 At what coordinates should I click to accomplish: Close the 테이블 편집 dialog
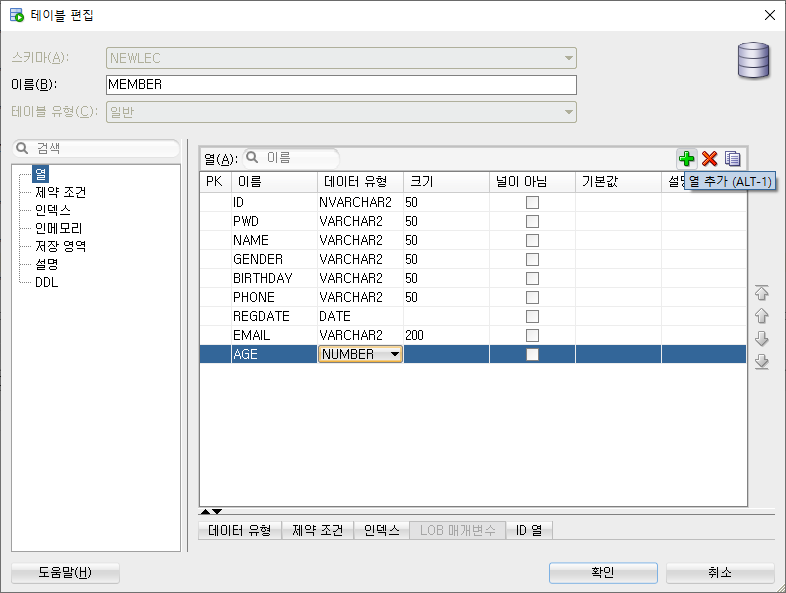(x=770, y=15)
